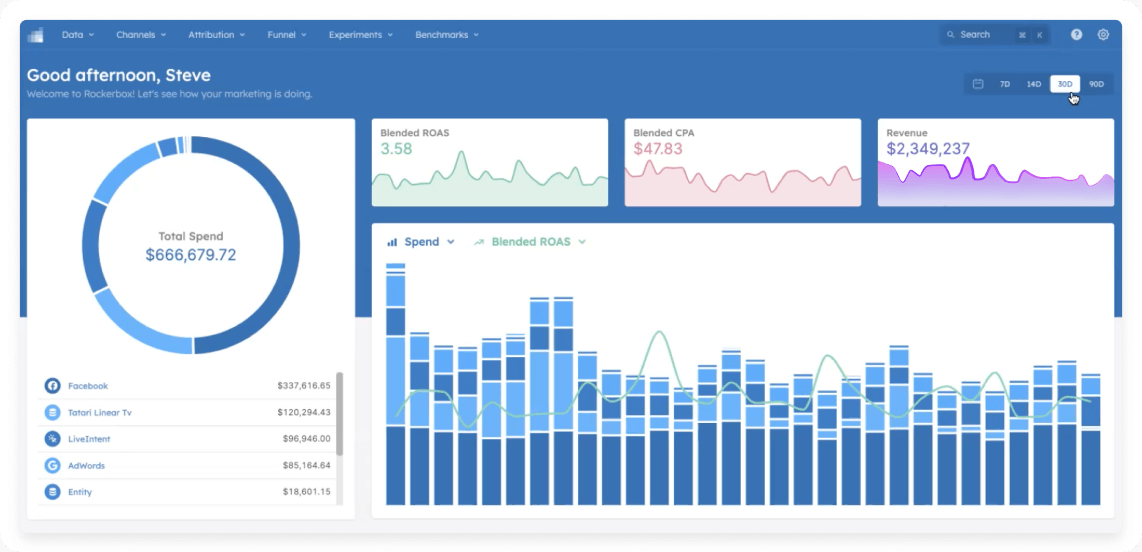Switch to the 14D time range
Screen dimensions: 1142x552
(x=1033, y=84)
